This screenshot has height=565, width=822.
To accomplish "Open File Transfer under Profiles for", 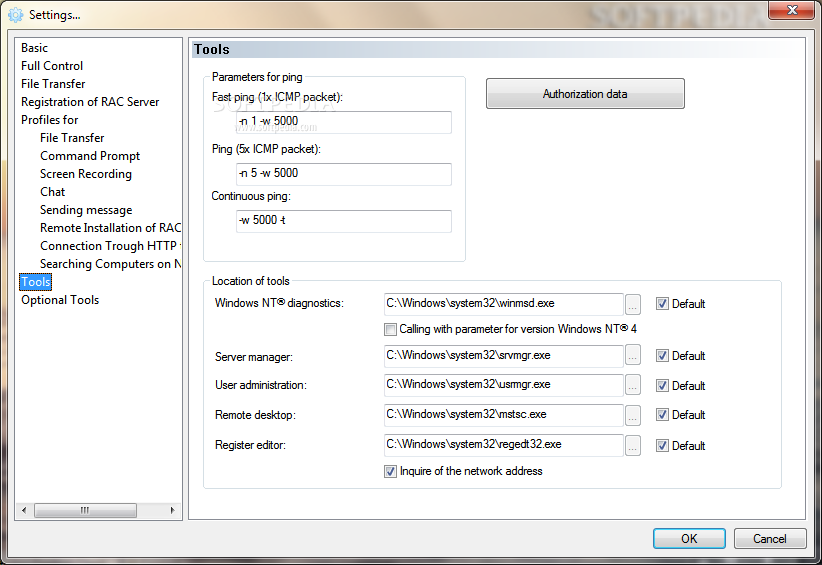I will pos(72,138).
